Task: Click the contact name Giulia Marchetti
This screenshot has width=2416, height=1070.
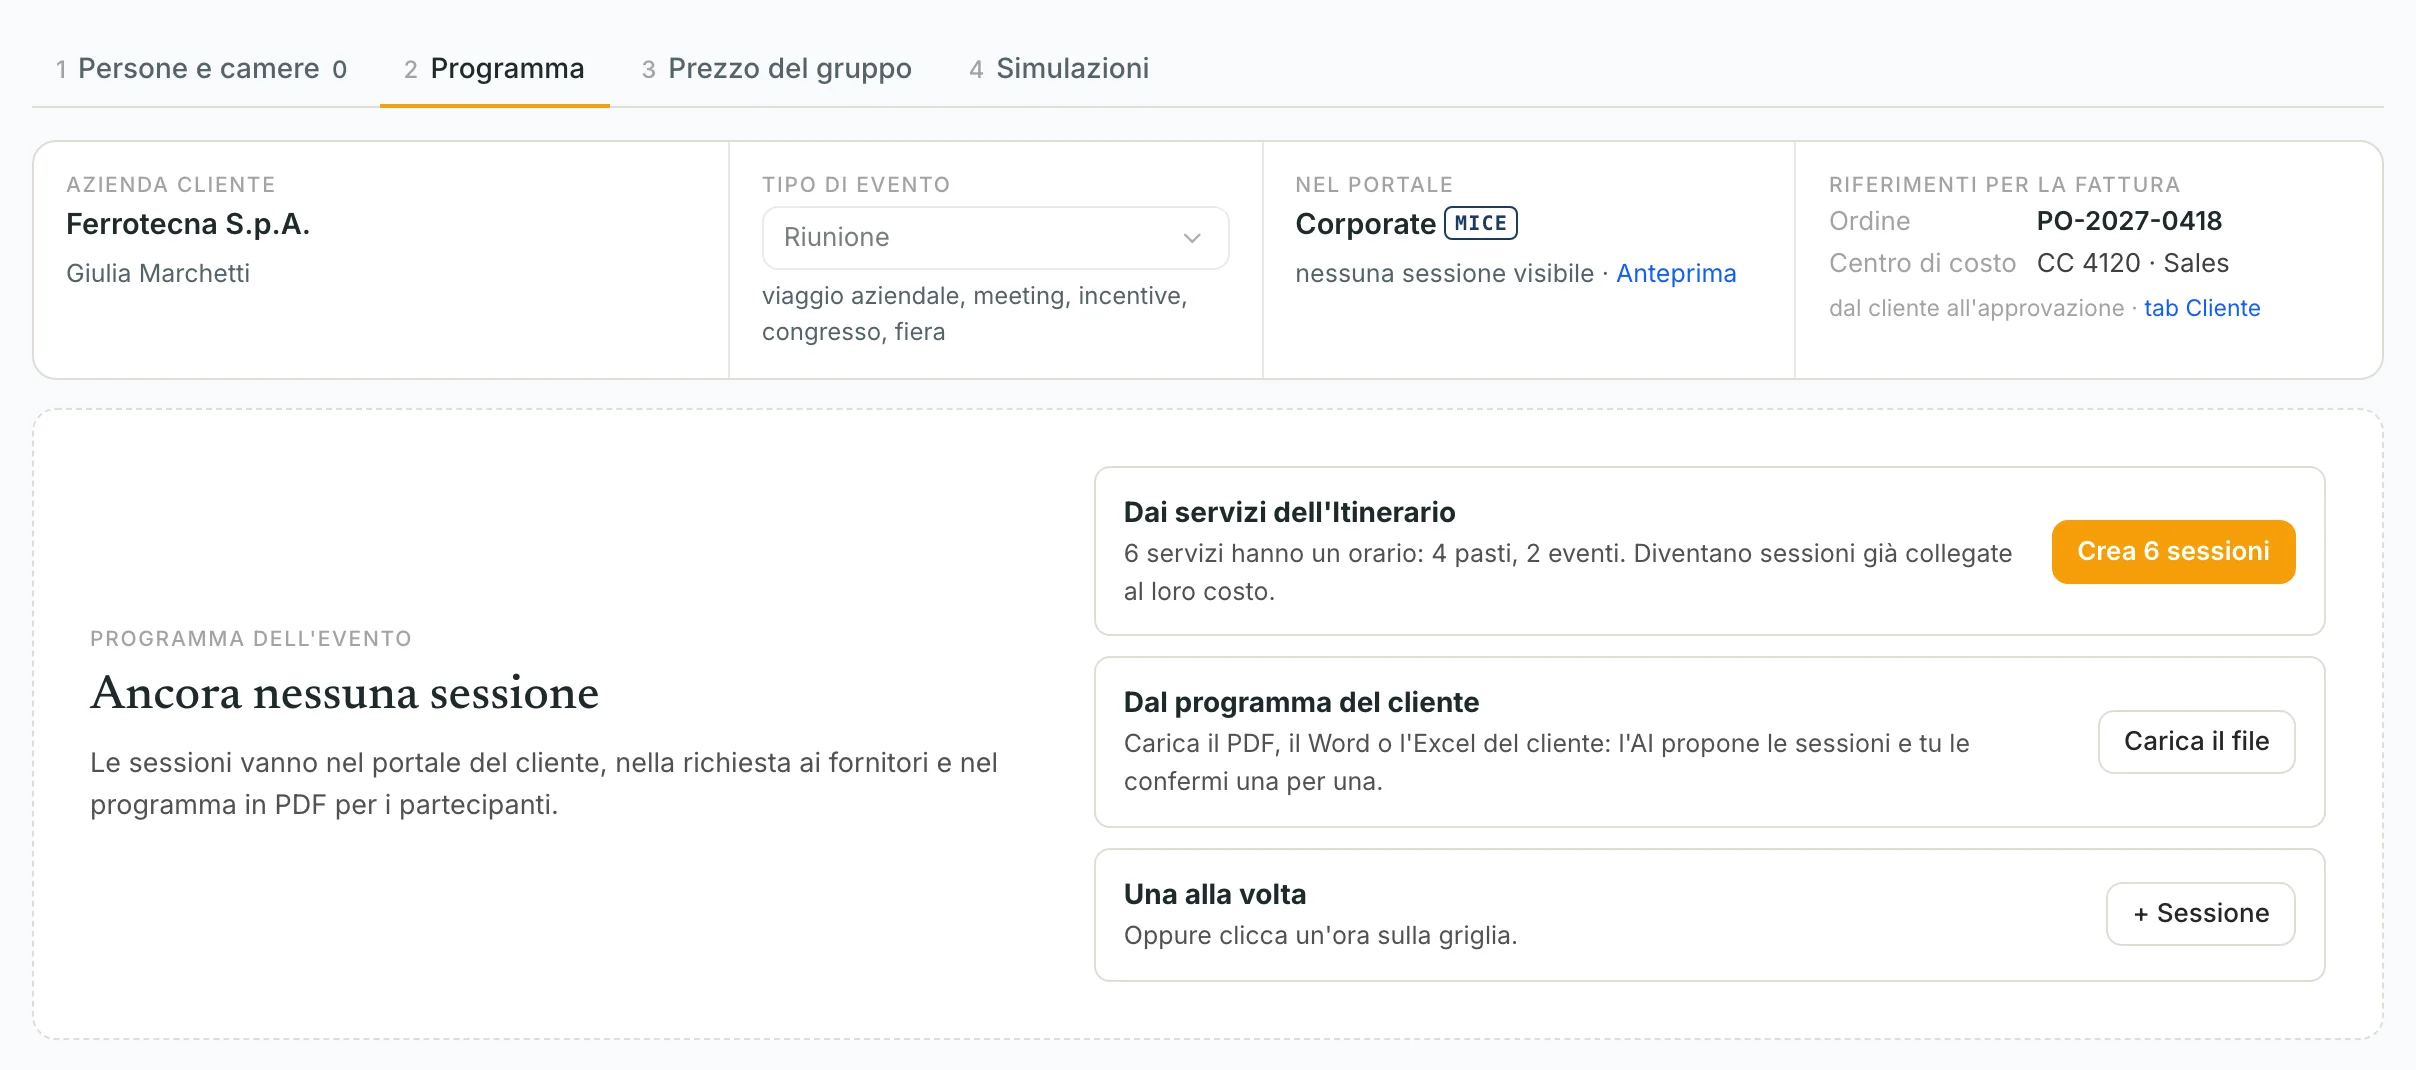Action: (x=158, y=273)
